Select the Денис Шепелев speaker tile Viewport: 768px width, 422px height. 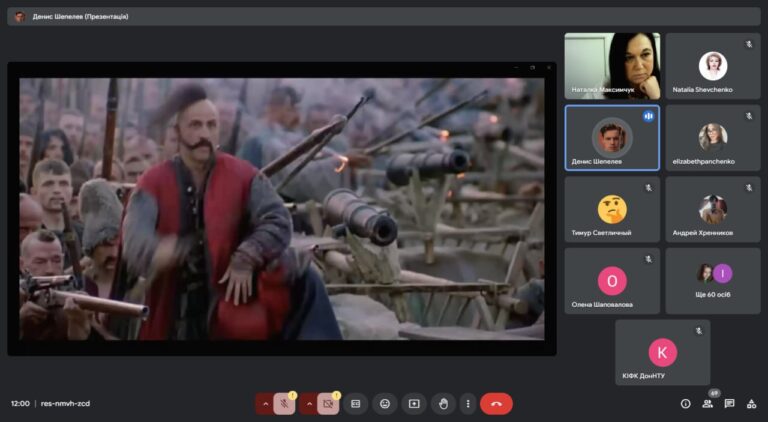(x=612, y=138)
